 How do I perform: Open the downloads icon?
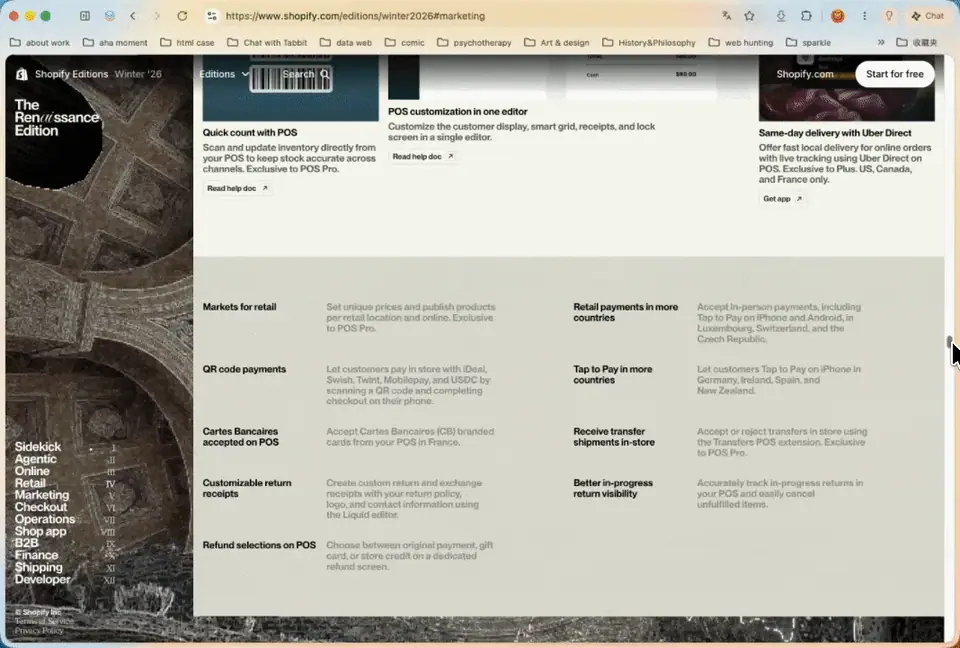pyautogui.click(x=781, y=16)
